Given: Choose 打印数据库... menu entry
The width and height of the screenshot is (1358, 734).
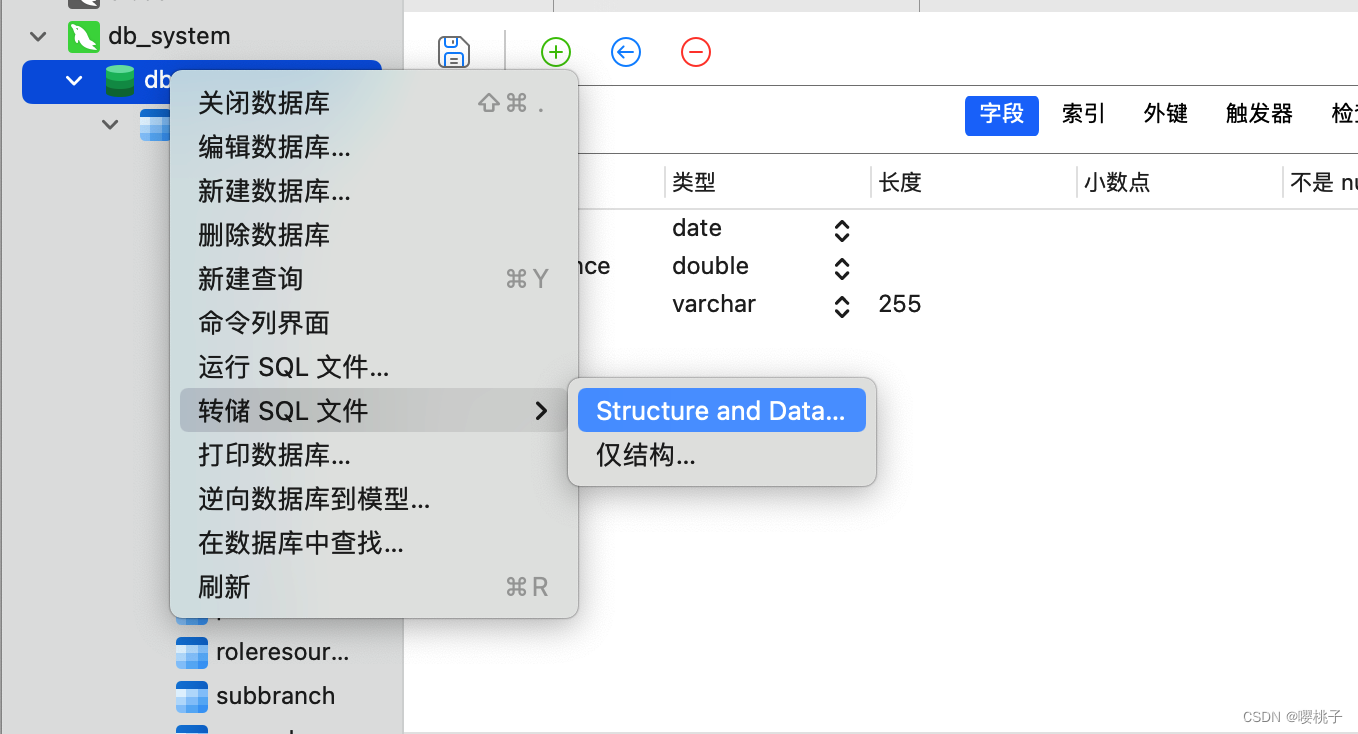Looking at the screenshot, I should point(374,455).
